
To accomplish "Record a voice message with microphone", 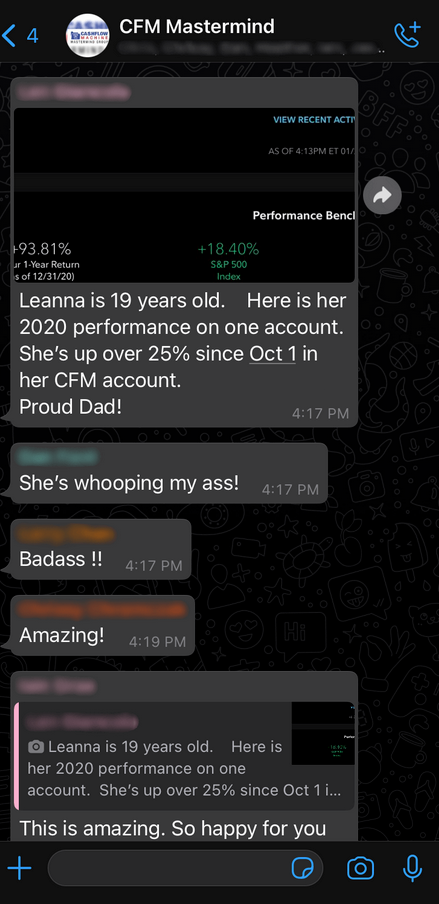I will coord(412,868).
